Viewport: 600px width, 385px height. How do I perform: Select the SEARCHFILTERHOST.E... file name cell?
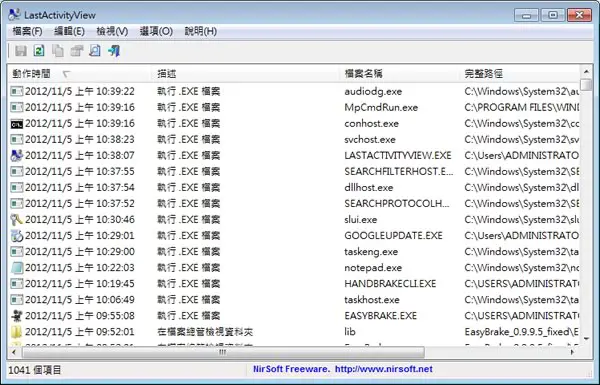[x=399, y=171]
